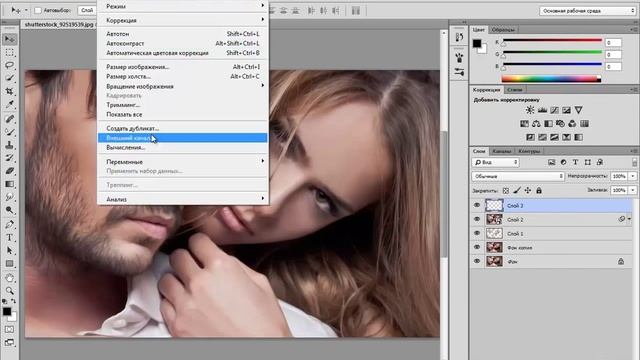Add a Vibrance adjustment layer

(578, 110)
